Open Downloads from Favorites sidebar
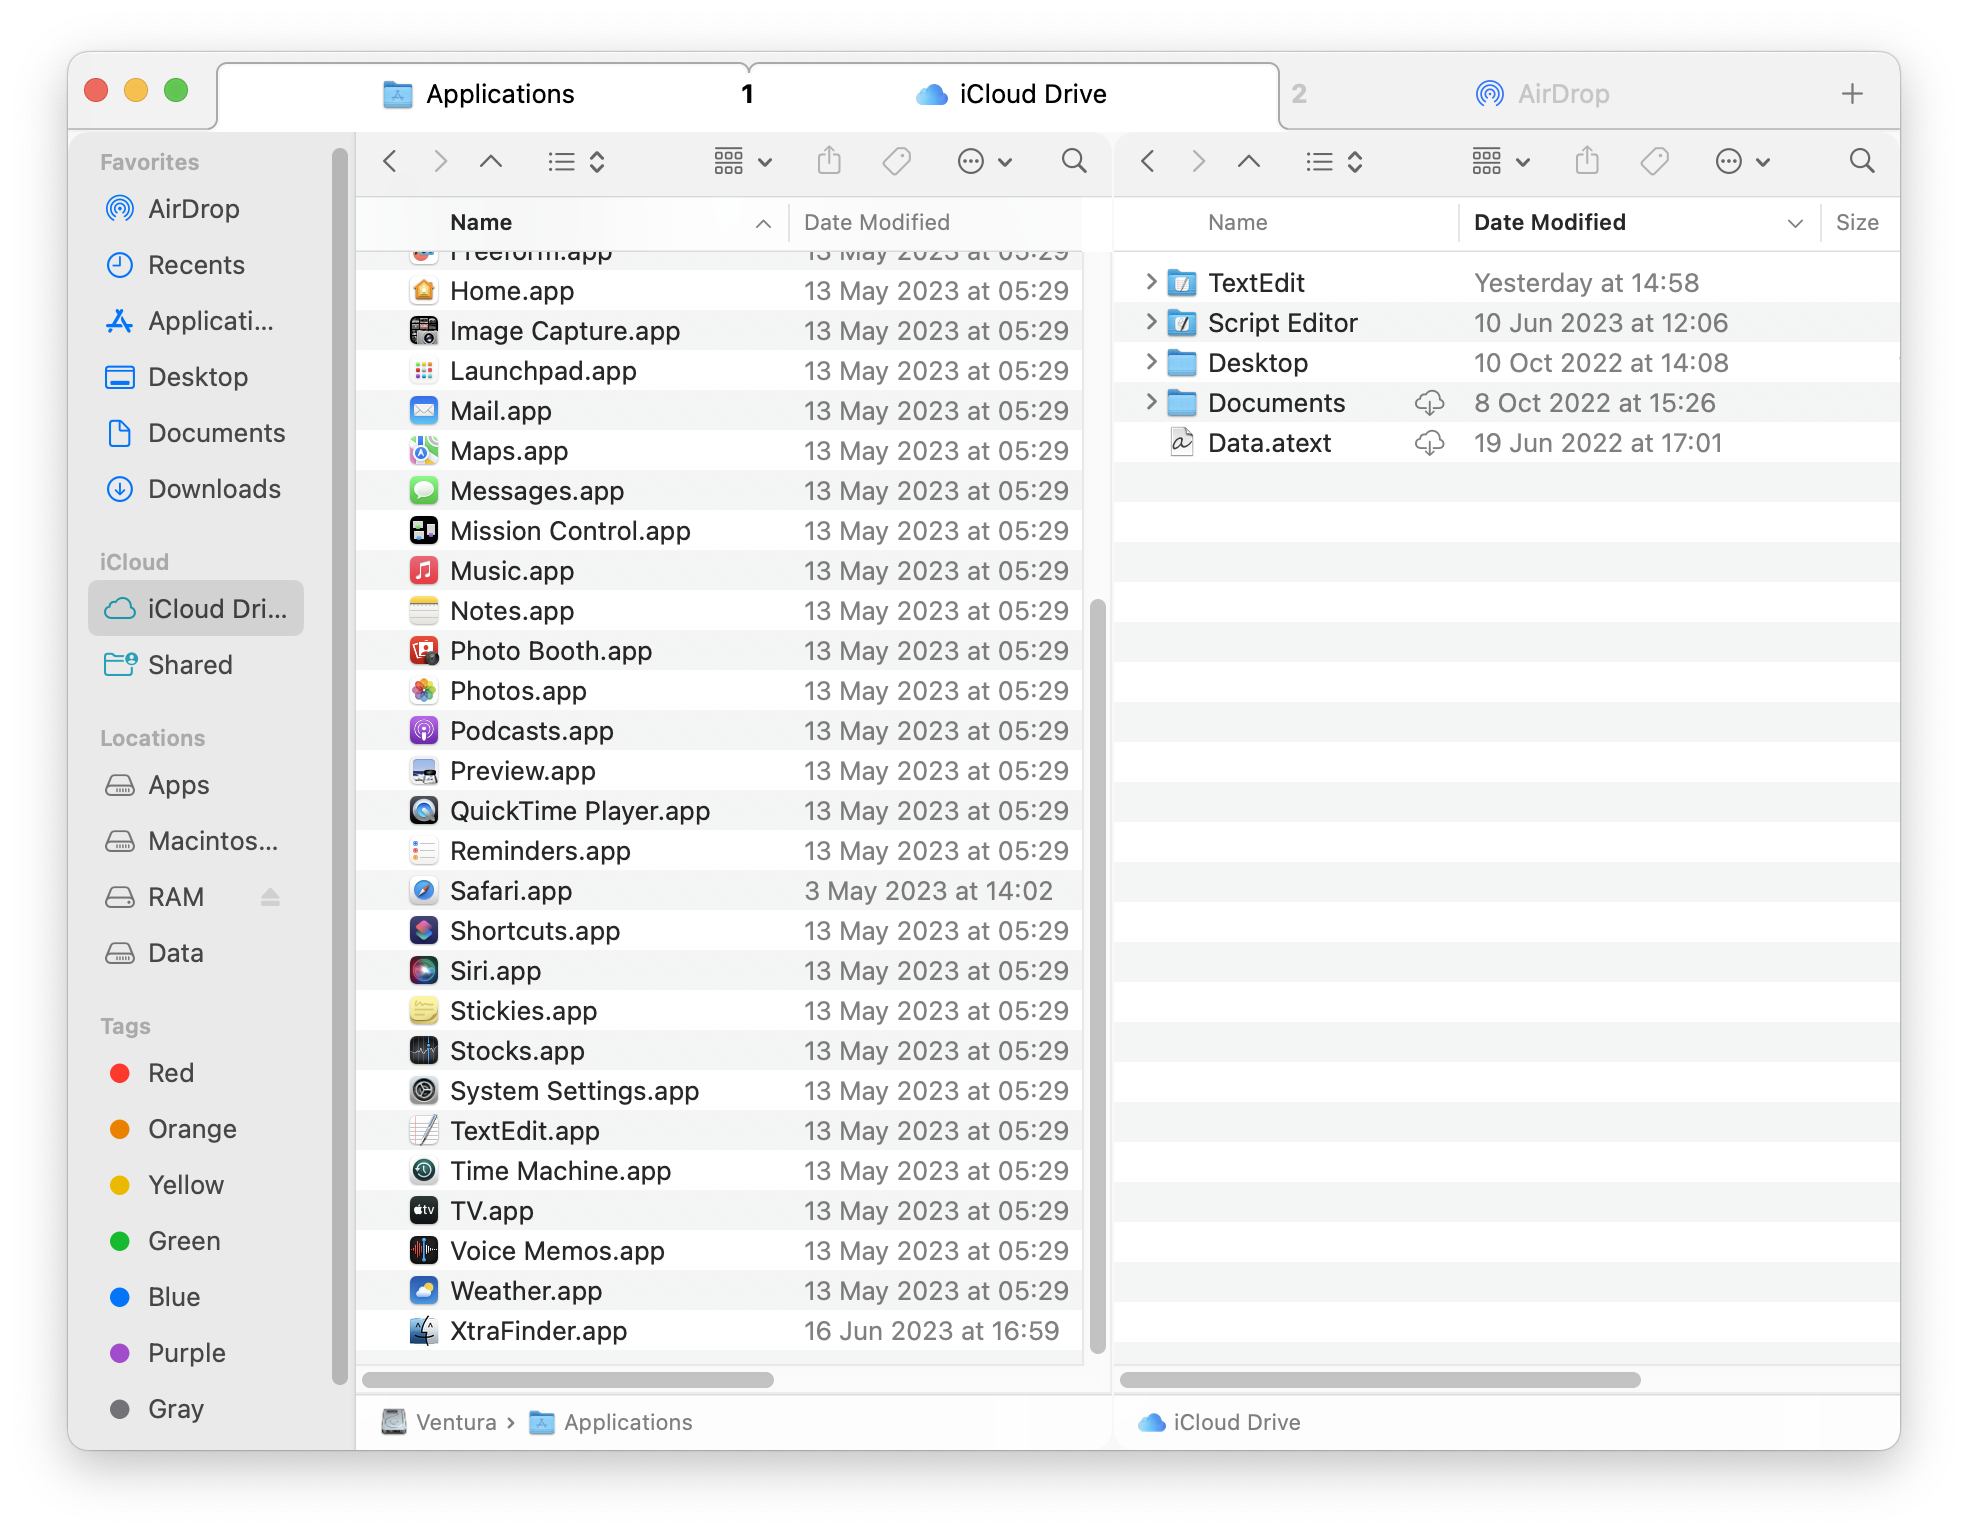The height and width of the screenshot is (1534, 1968). pos(213,489)
